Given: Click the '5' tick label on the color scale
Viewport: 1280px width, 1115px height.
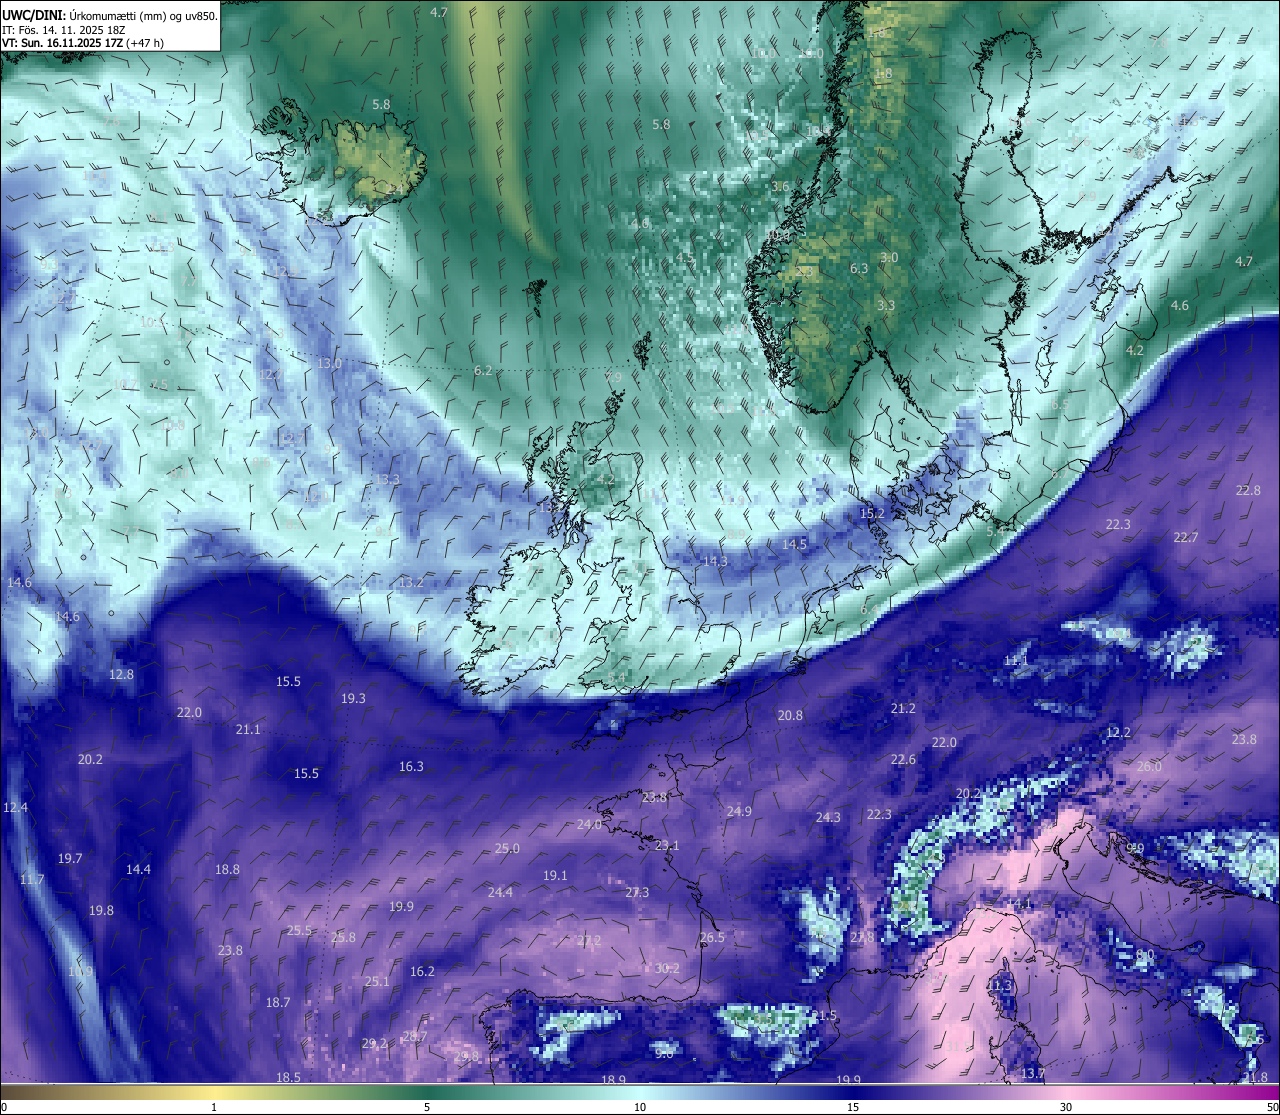Looking at the screenshot, I should [x=427, y=1107].
